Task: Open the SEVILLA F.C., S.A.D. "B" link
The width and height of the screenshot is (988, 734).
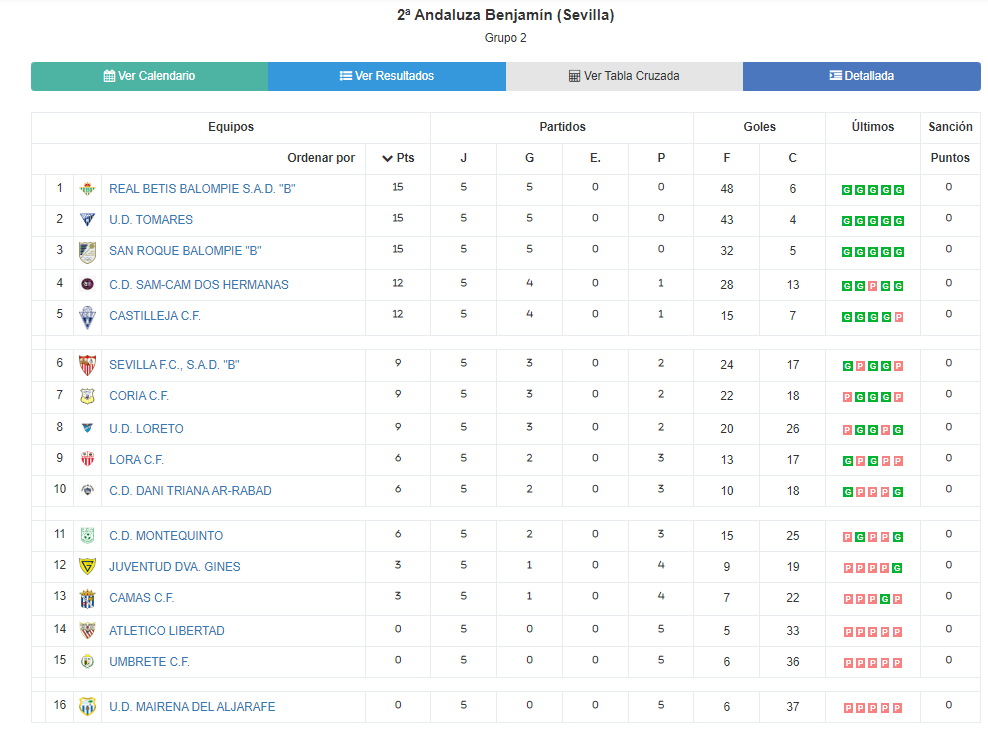Action: (x=174, y=365)
